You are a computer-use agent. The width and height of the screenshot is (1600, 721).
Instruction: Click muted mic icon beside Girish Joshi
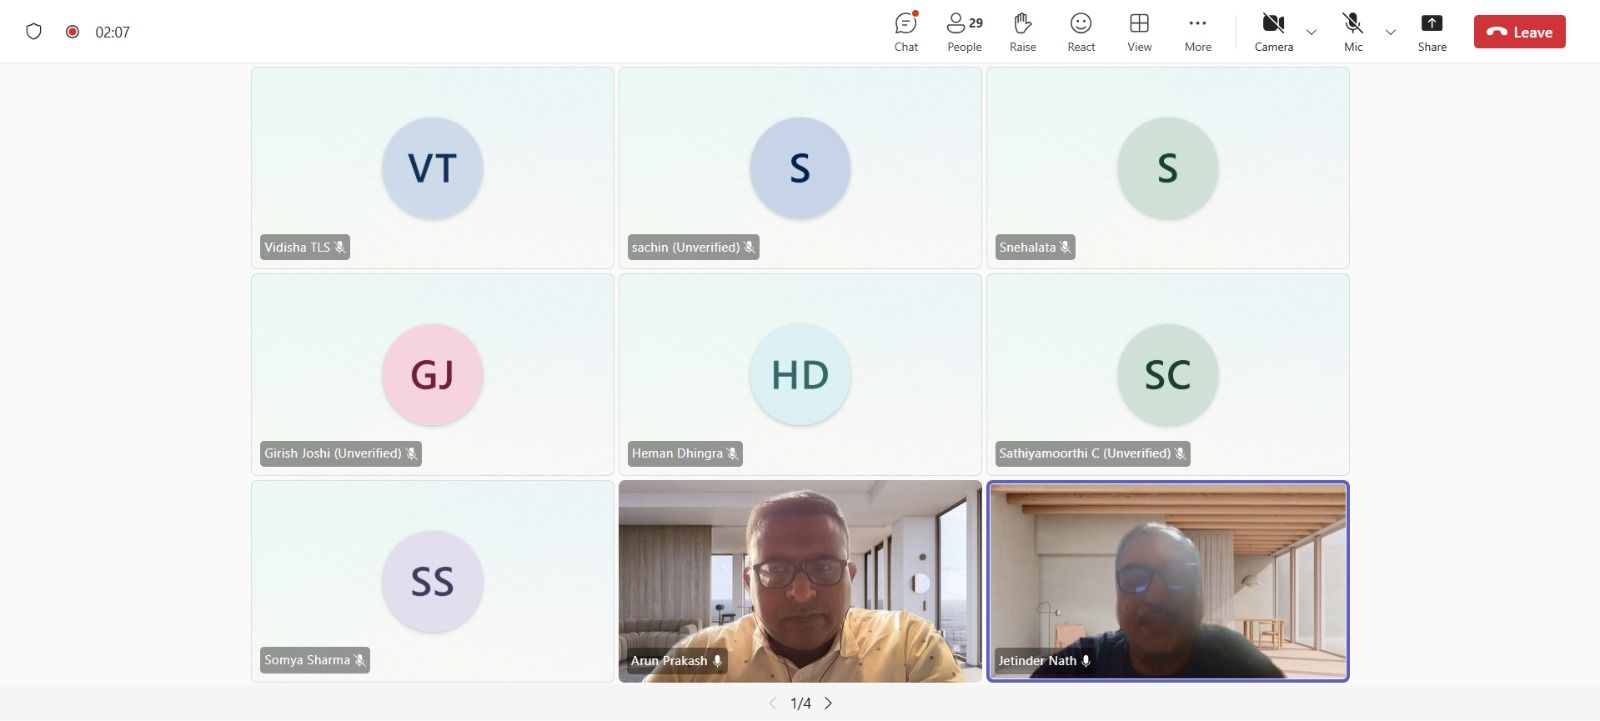(411, 453)
